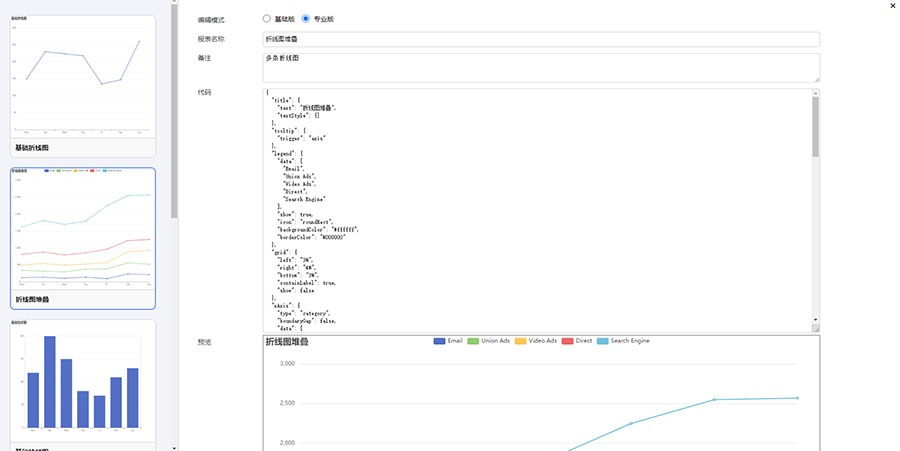900x451 pixels.
Task: Click the Search Engine line's last data point
Action: point(797,398)
